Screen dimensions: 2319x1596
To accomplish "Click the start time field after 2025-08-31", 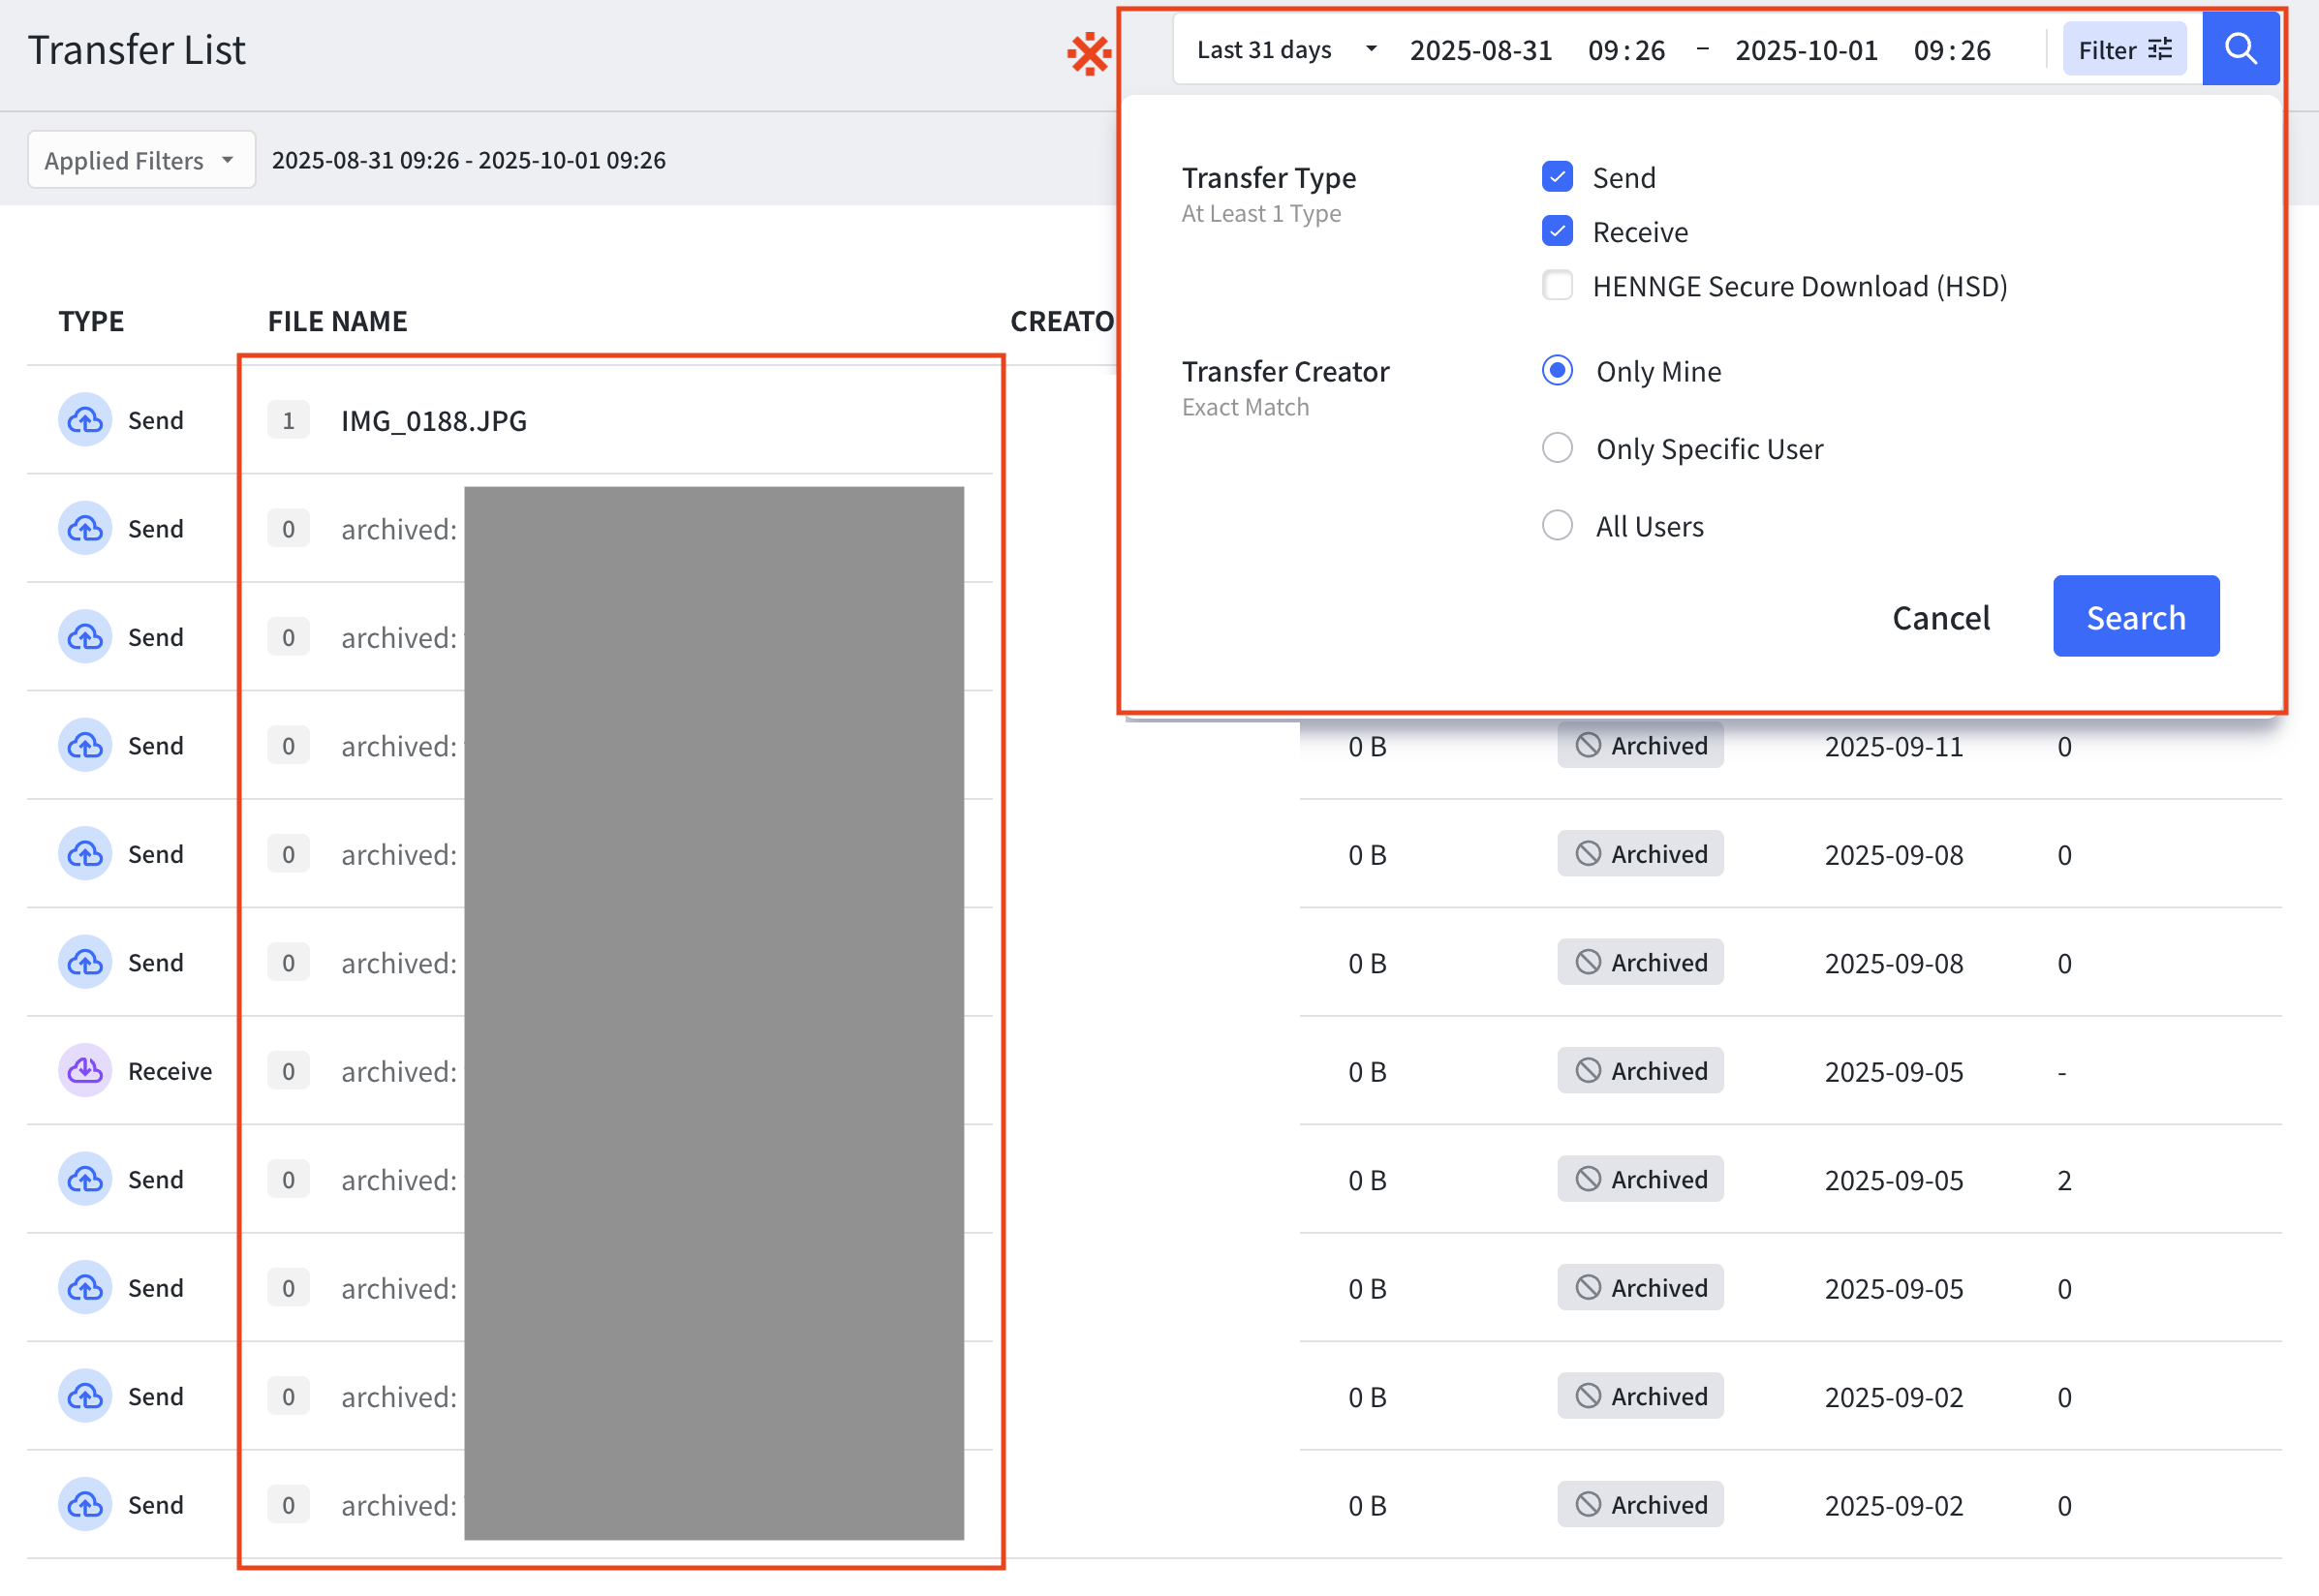I will (x=1626, y=49).
